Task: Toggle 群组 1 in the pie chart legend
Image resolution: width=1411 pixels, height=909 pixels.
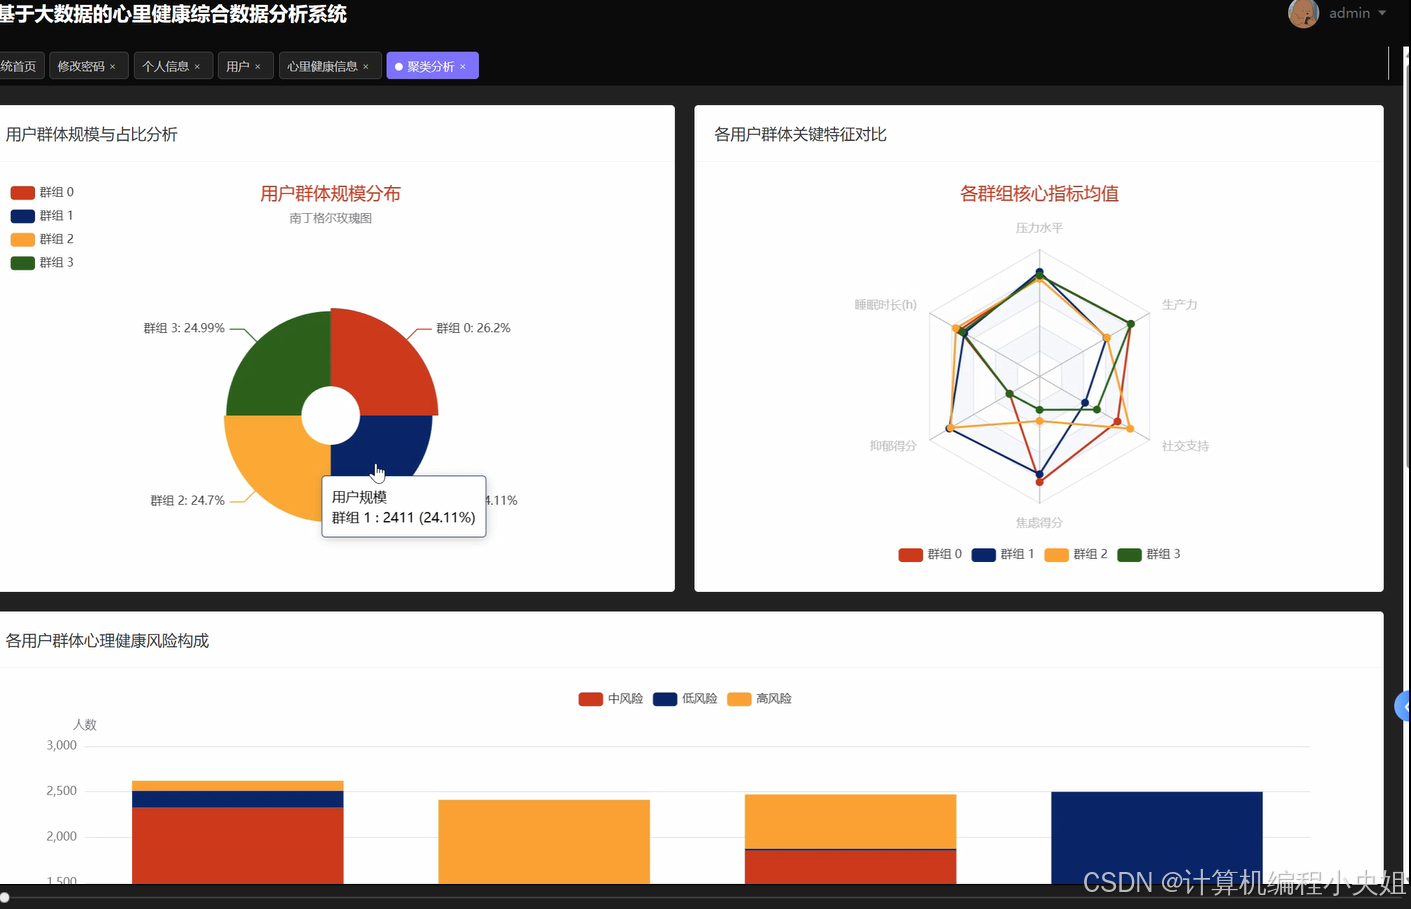Action: (x=42, y=216)
